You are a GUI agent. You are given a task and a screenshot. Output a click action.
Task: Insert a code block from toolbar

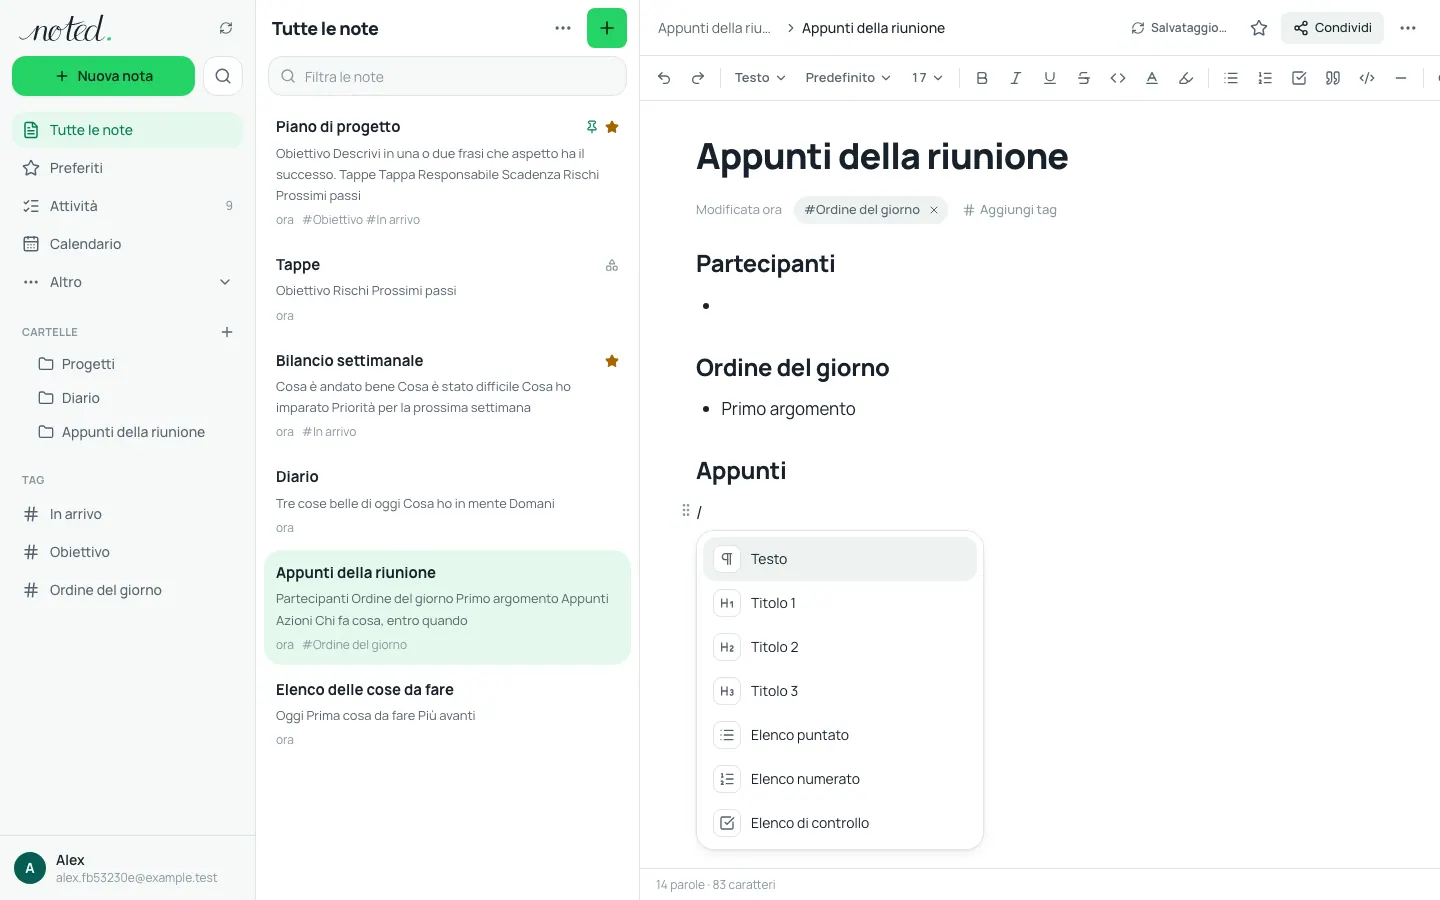pyautogui.click(x=1367, y=78)
